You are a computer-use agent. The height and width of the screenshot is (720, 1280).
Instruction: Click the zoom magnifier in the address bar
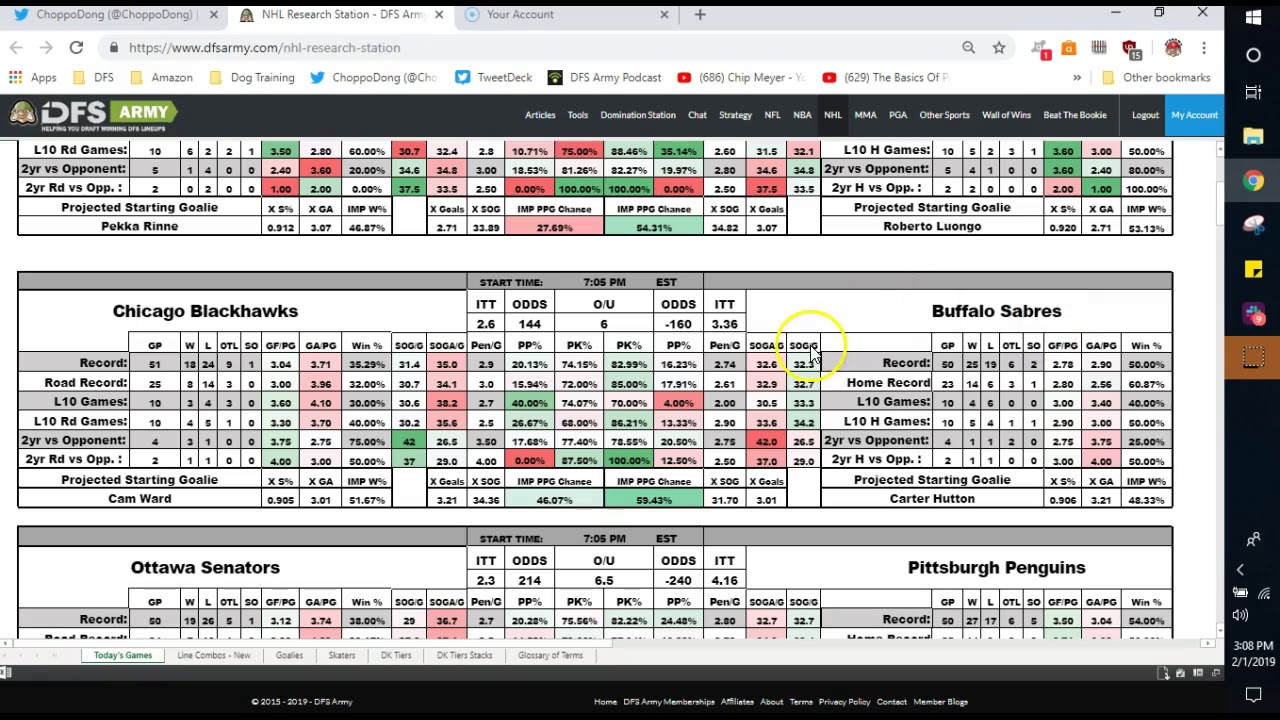point(968,47)
